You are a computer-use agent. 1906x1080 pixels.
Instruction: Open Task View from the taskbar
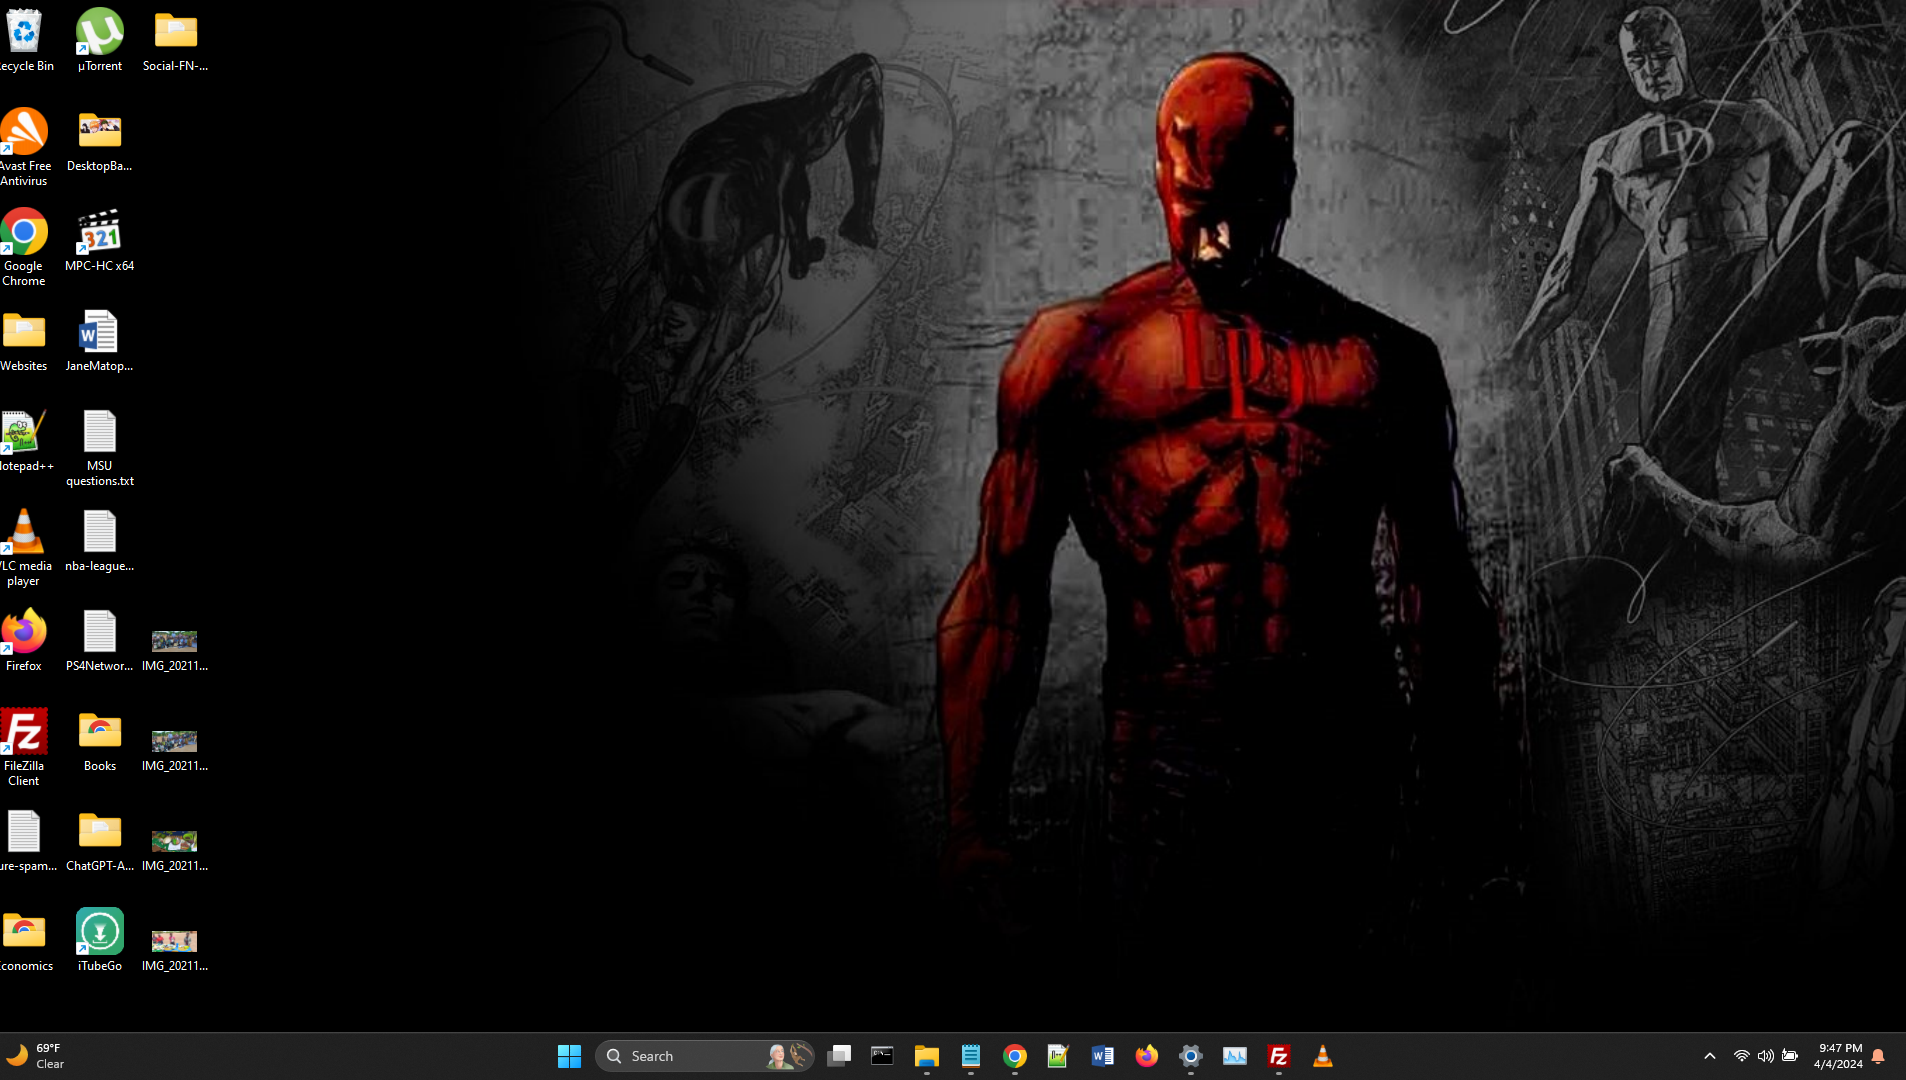click(x=839, y=1056)
